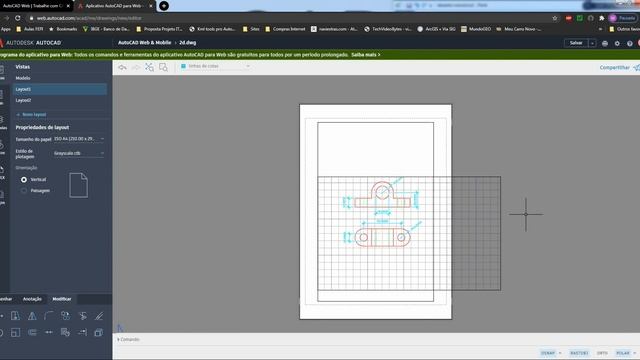
Task: Select the Mirror tool in Modificar panel
Action: pos(32,316)
